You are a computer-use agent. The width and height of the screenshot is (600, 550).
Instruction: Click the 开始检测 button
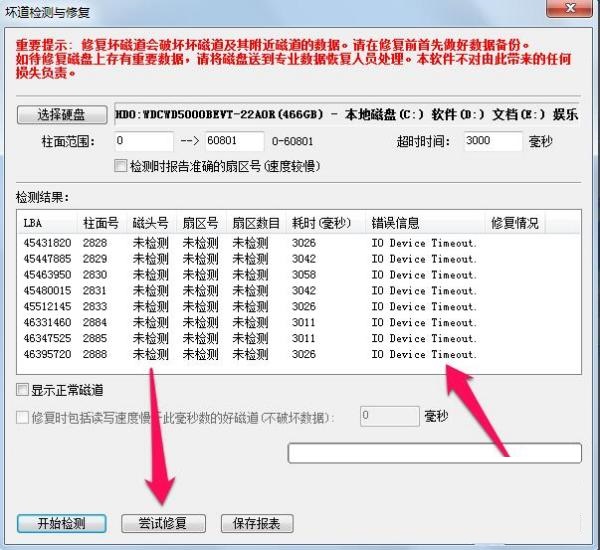coord(61,523)
